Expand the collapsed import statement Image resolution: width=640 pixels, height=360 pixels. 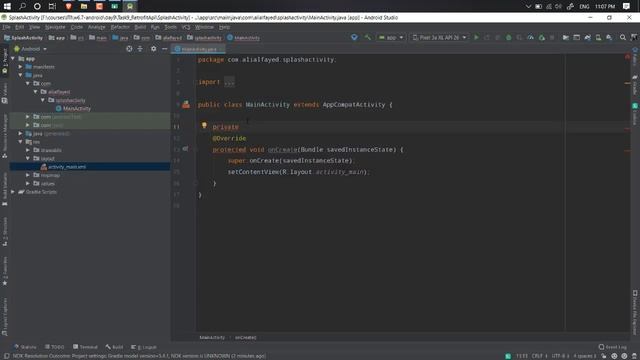pos(229,82)
